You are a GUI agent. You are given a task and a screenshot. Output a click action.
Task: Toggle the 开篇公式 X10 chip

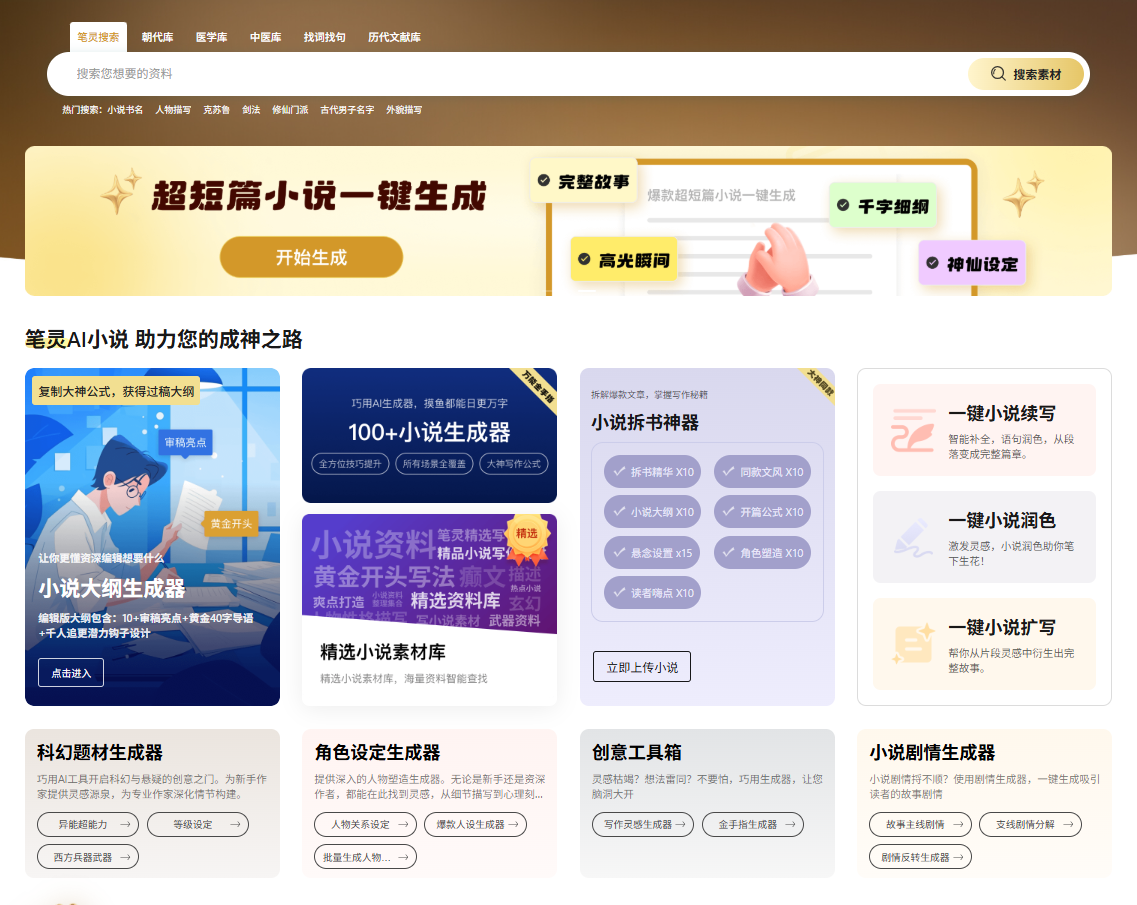coord(762,512)
